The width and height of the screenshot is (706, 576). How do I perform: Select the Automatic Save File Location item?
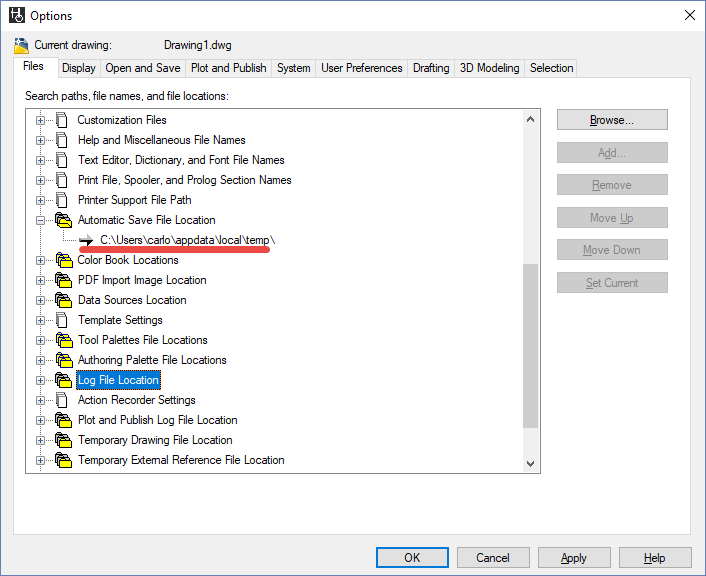point(147,220)
